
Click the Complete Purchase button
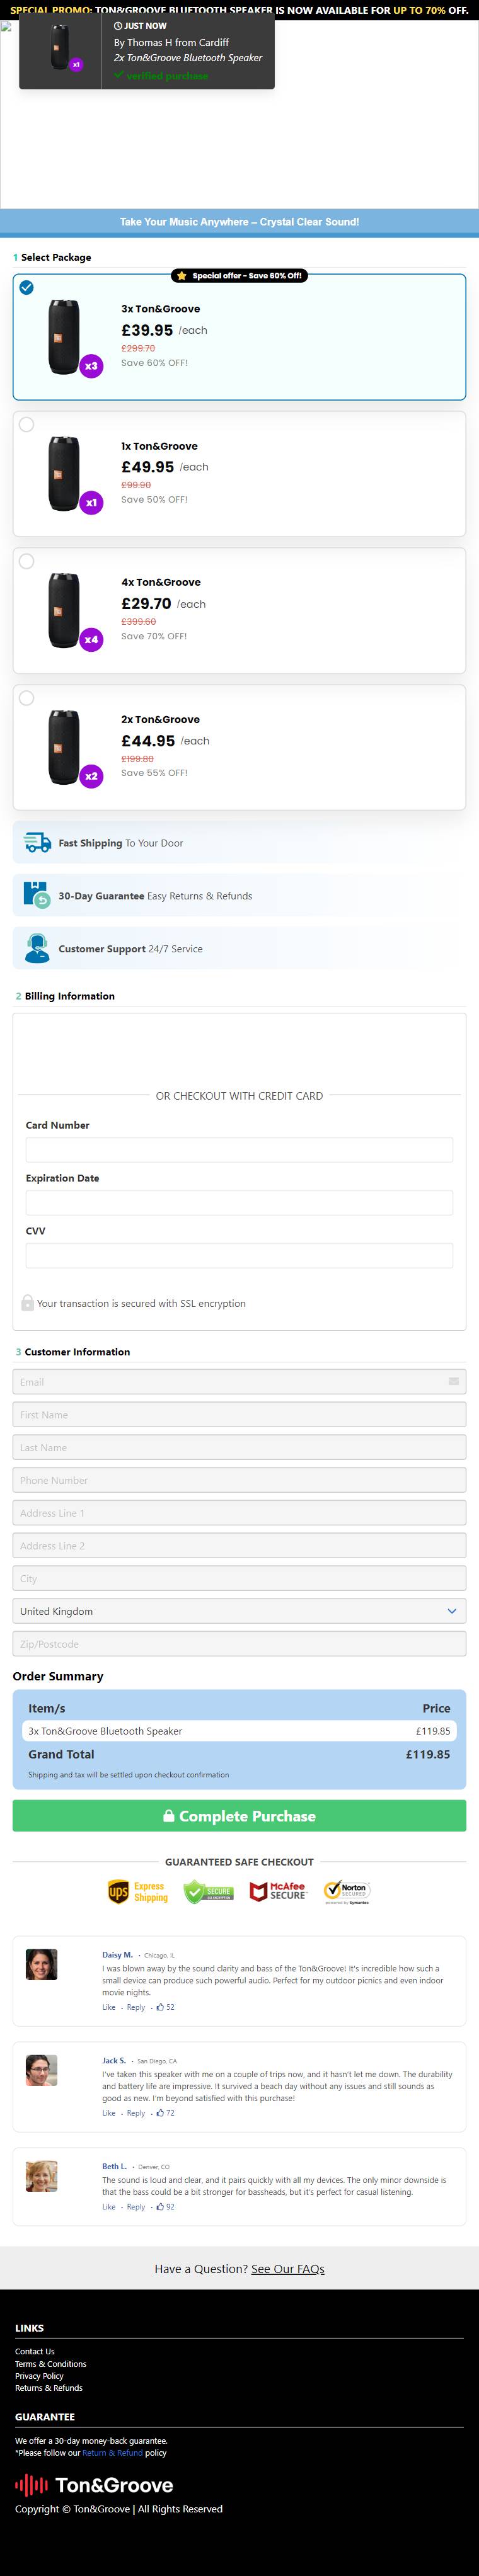coord(239,1816)
